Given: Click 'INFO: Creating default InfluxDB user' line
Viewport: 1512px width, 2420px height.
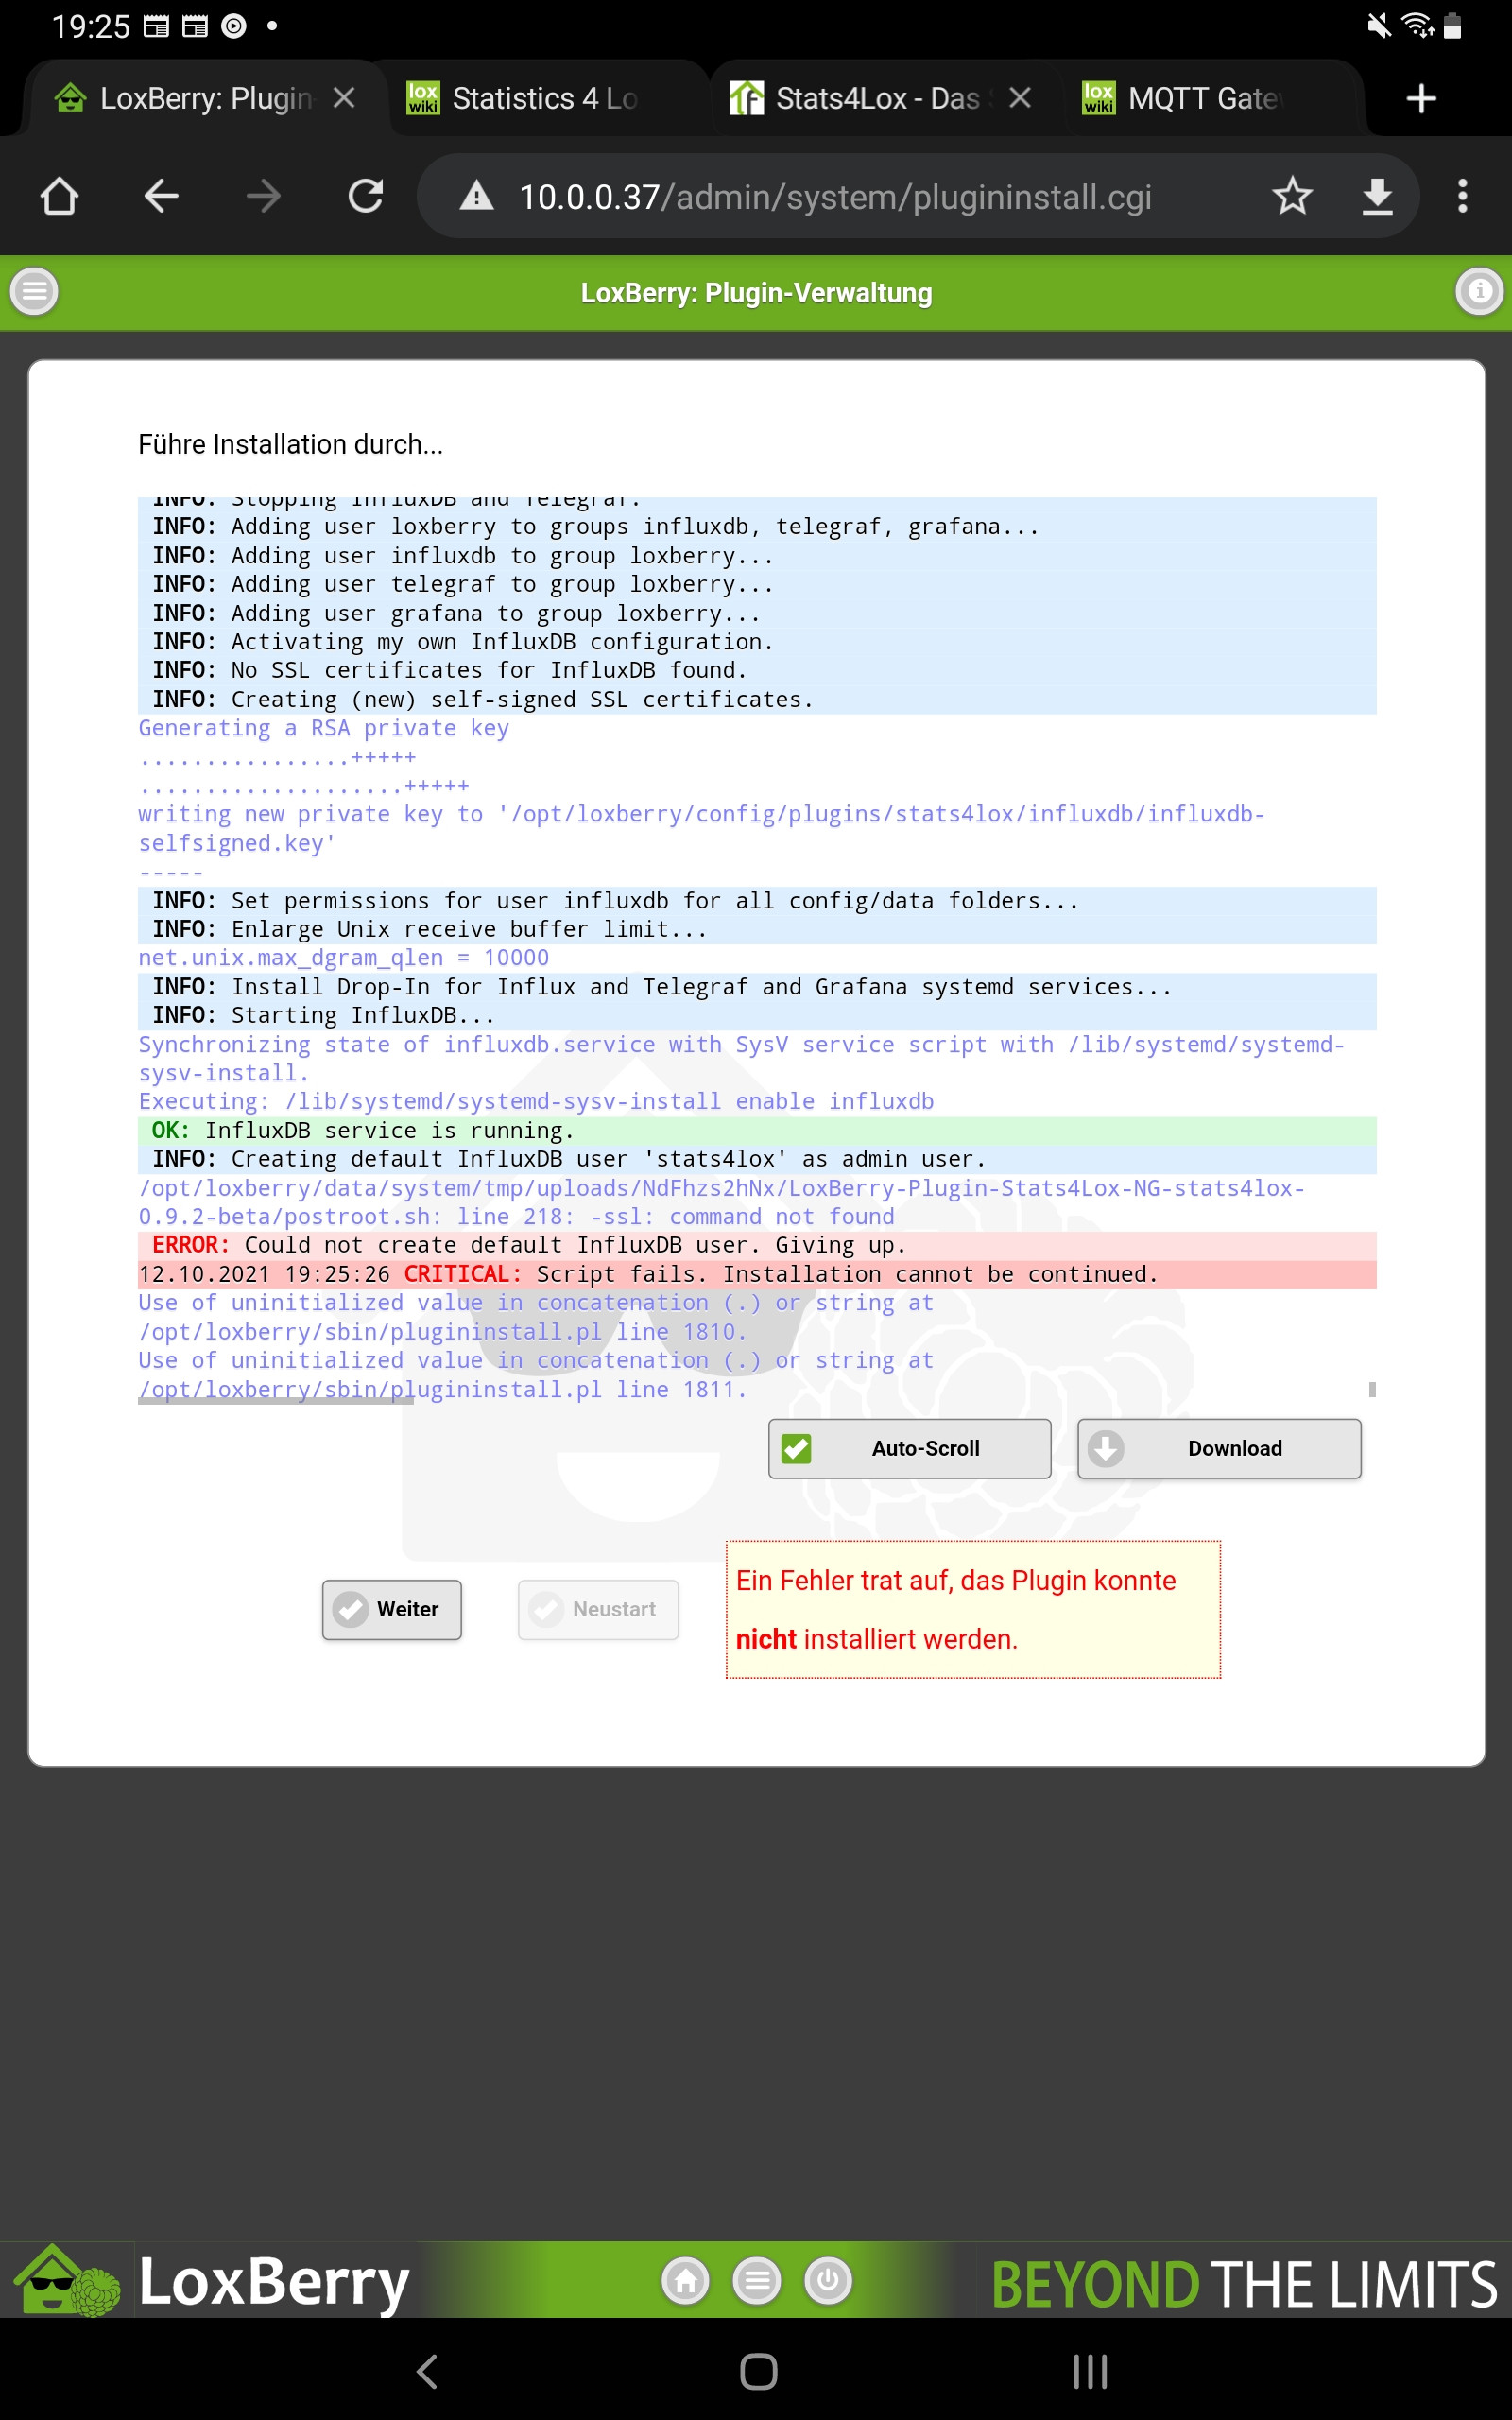Looking at the screenshot, I should tap(757, 1159).
